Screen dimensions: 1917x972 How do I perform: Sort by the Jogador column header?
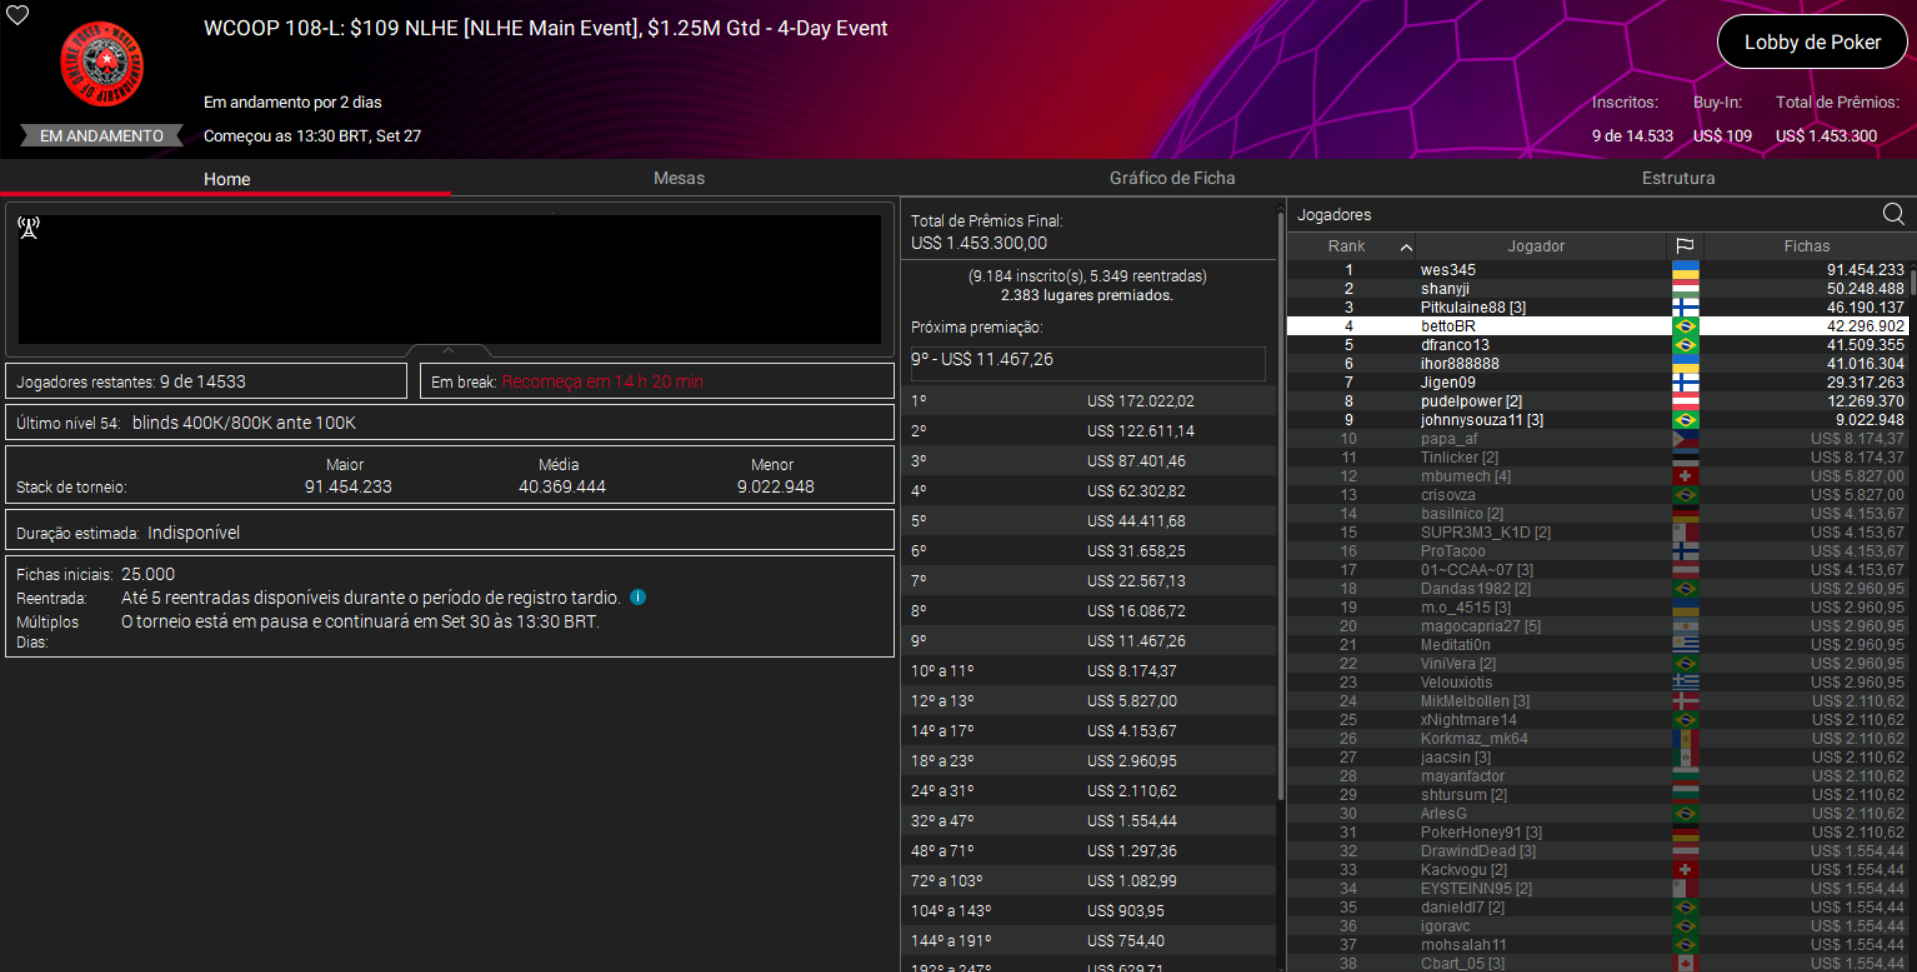1536,246
